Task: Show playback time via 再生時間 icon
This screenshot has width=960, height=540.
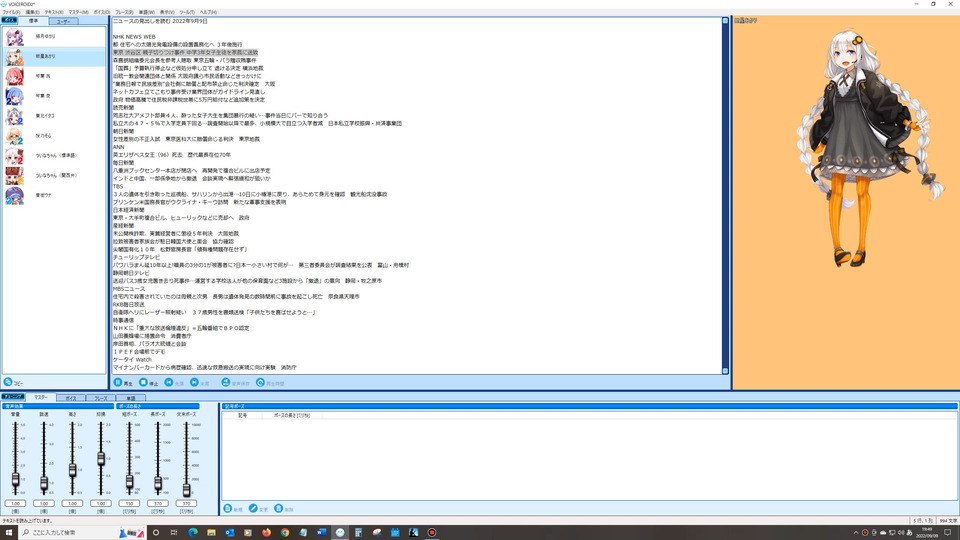Action: coord(260,383)
